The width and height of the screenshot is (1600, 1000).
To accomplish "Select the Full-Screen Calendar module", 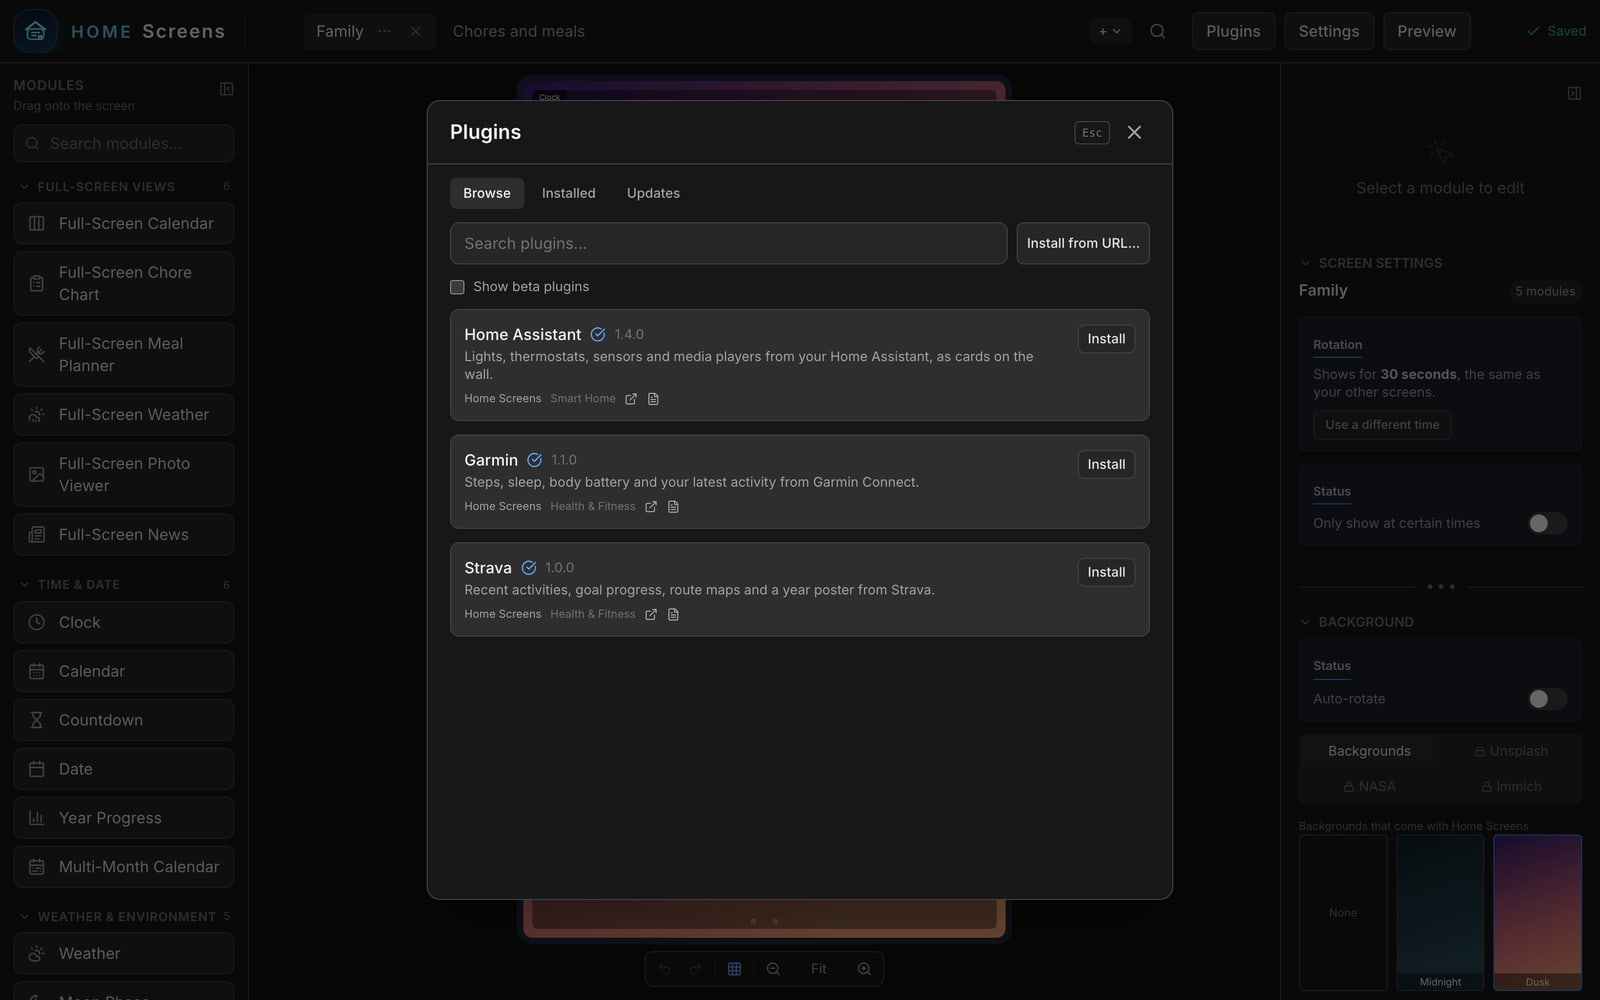I will pos(124,223).
